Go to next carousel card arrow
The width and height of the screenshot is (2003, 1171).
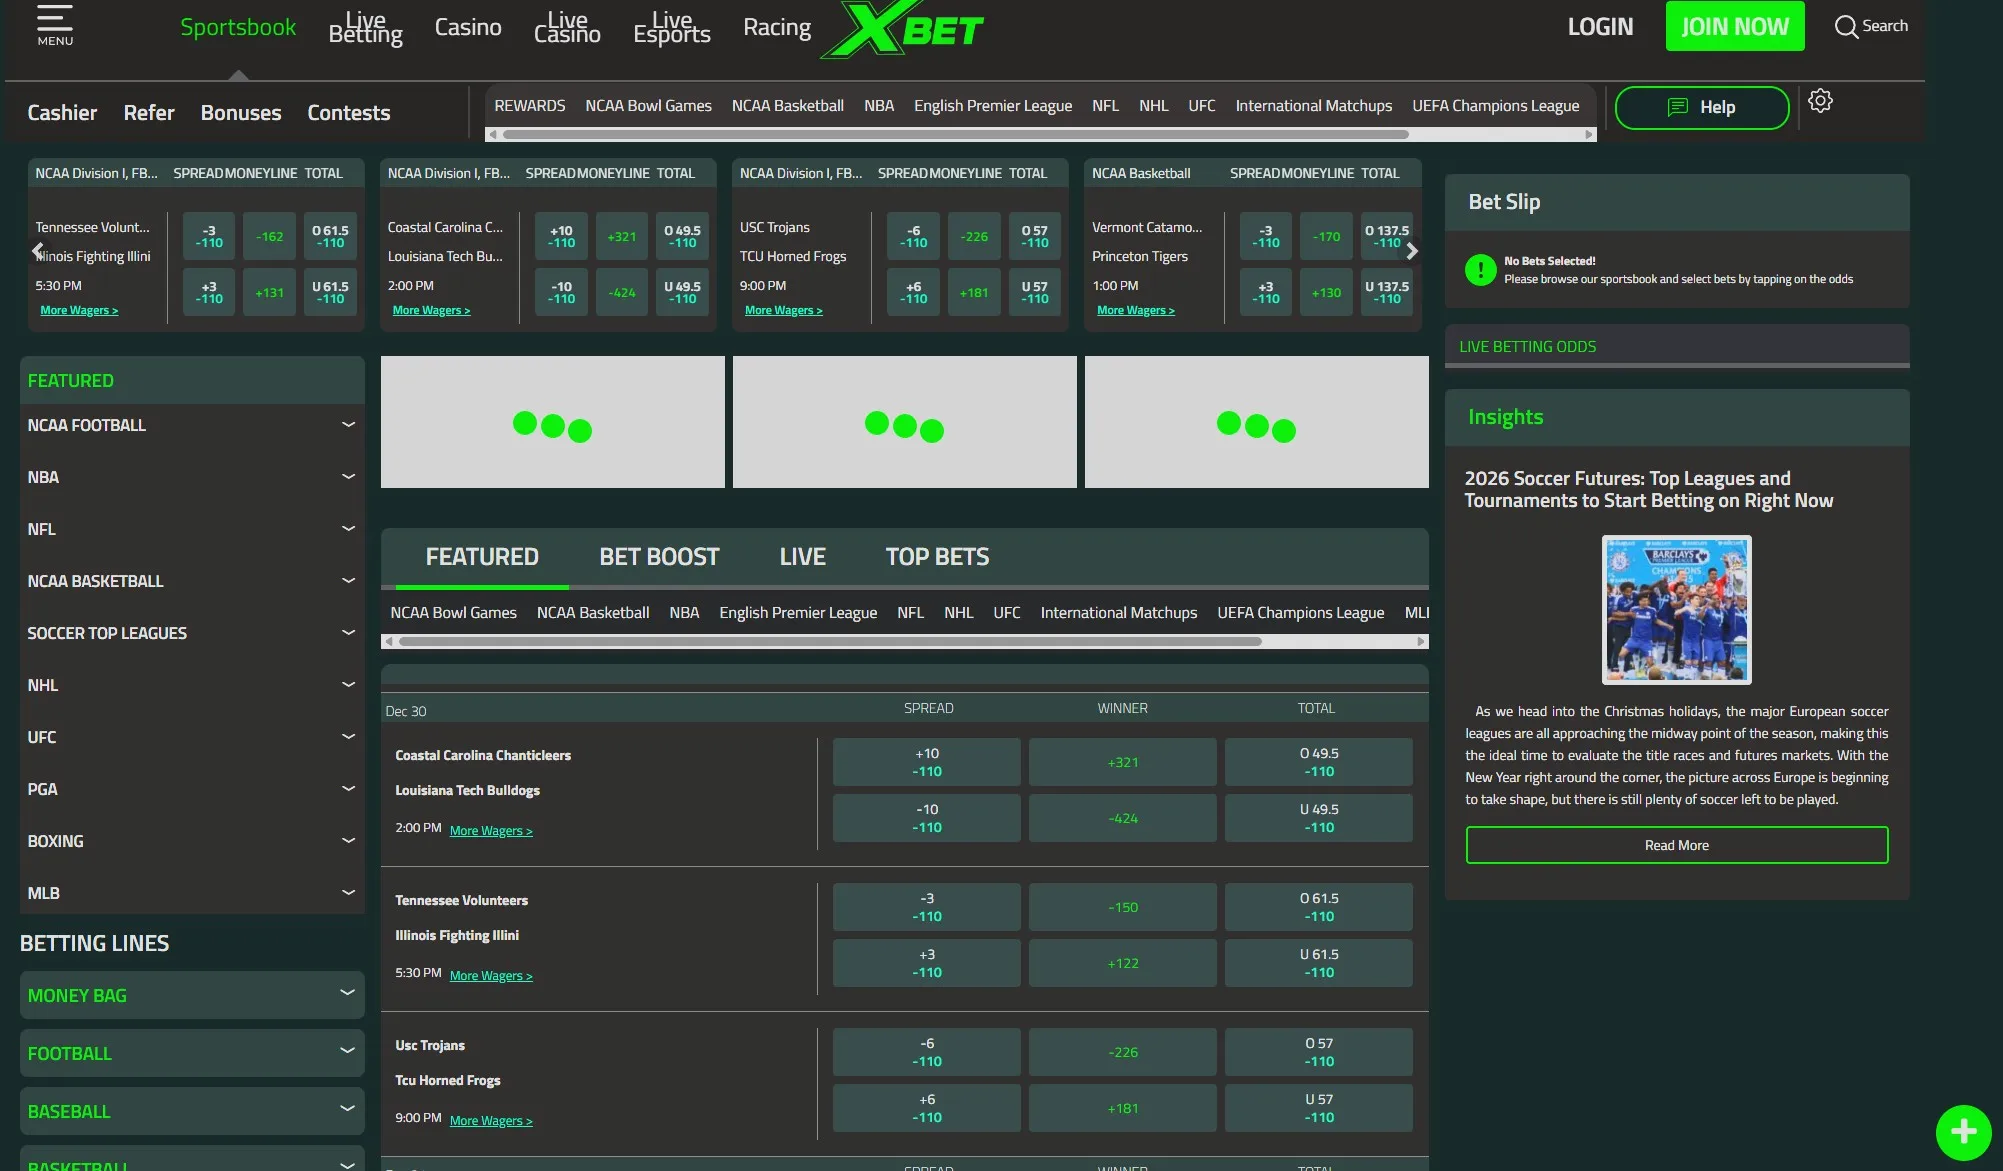point(1412,251)
